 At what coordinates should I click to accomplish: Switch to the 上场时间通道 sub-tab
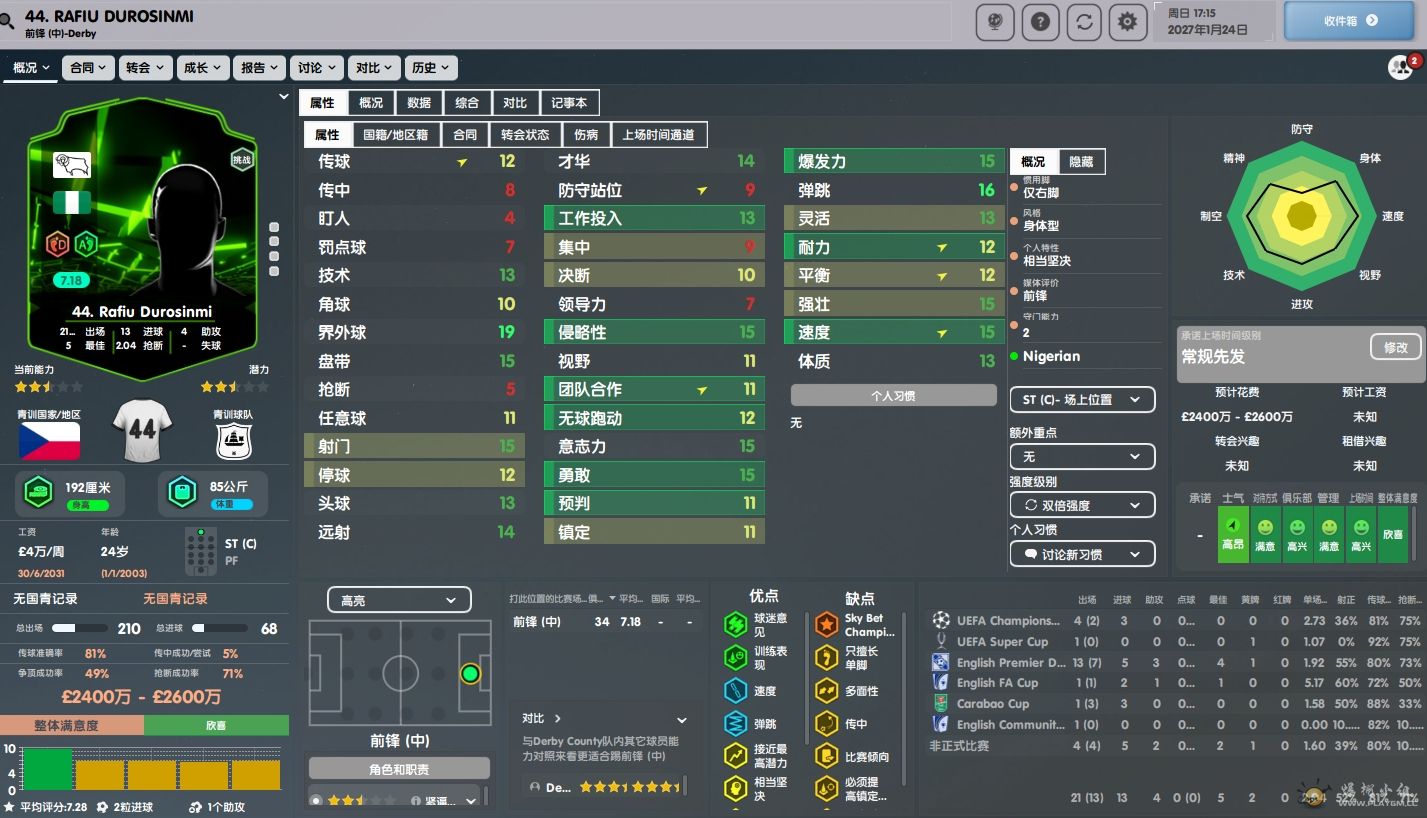tap(658, 134)
